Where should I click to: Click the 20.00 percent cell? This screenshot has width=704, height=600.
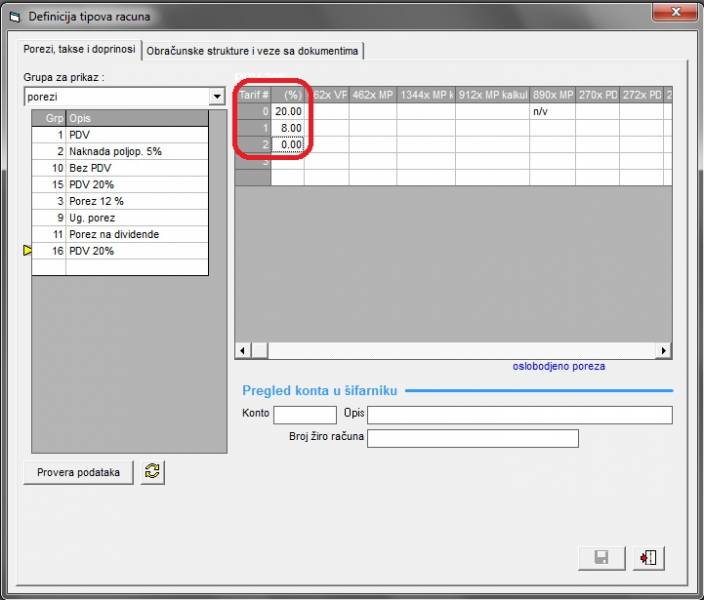[x=288, y=111]
